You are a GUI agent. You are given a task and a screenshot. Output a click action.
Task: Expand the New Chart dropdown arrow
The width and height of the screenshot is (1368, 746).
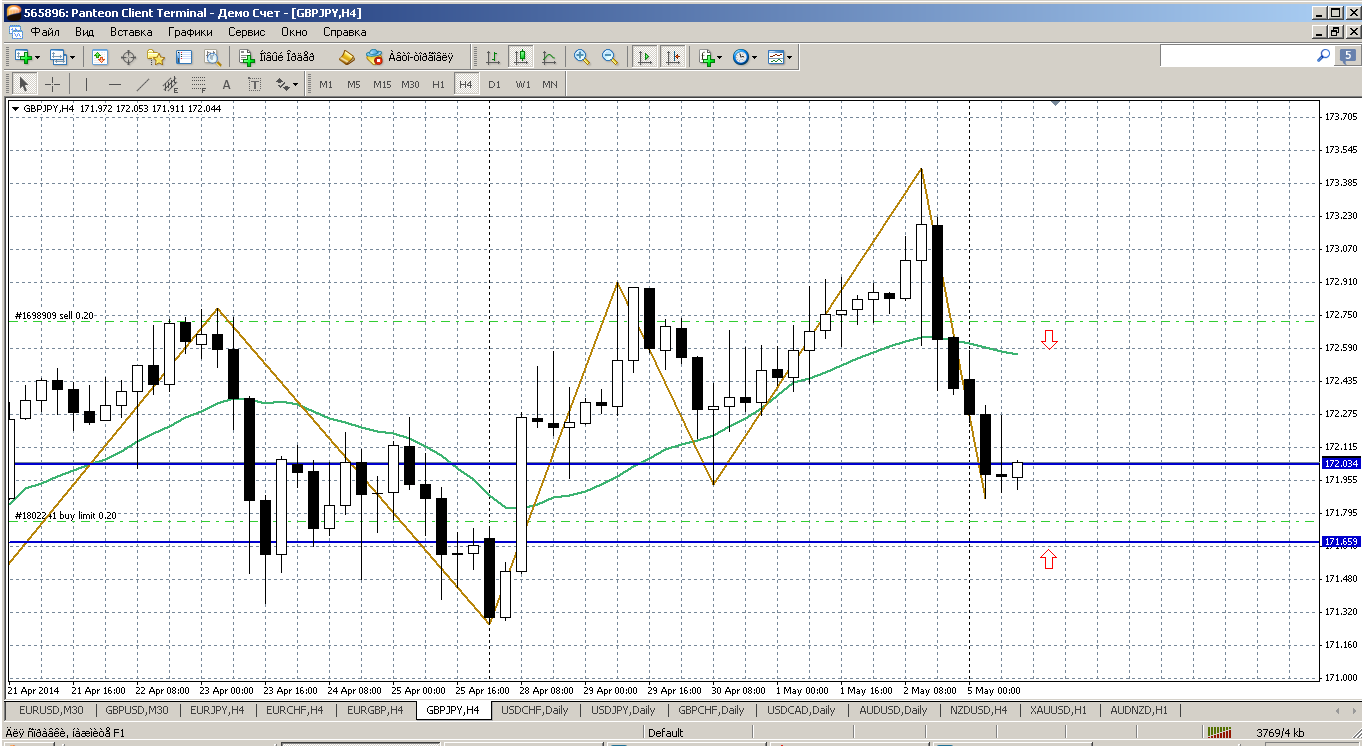point(38,57)
